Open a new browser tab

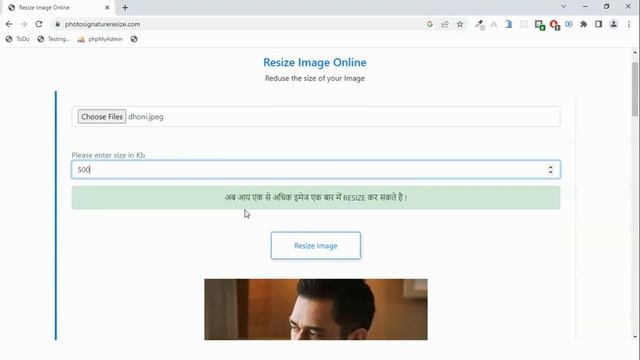(x=125, y=7)
